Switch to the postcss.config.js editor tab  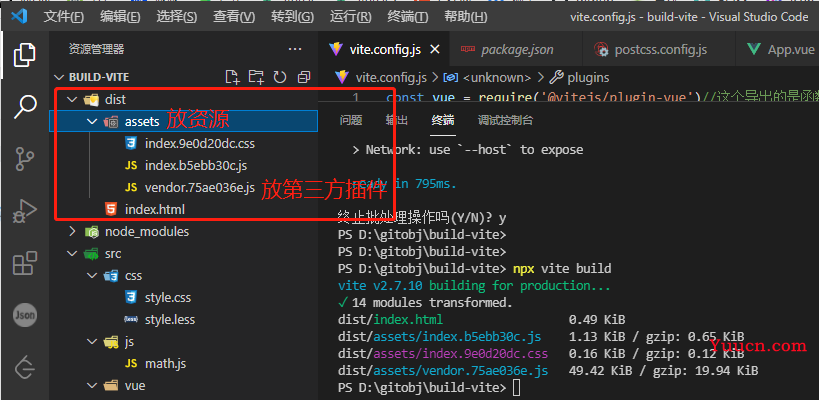click(660, 50)
